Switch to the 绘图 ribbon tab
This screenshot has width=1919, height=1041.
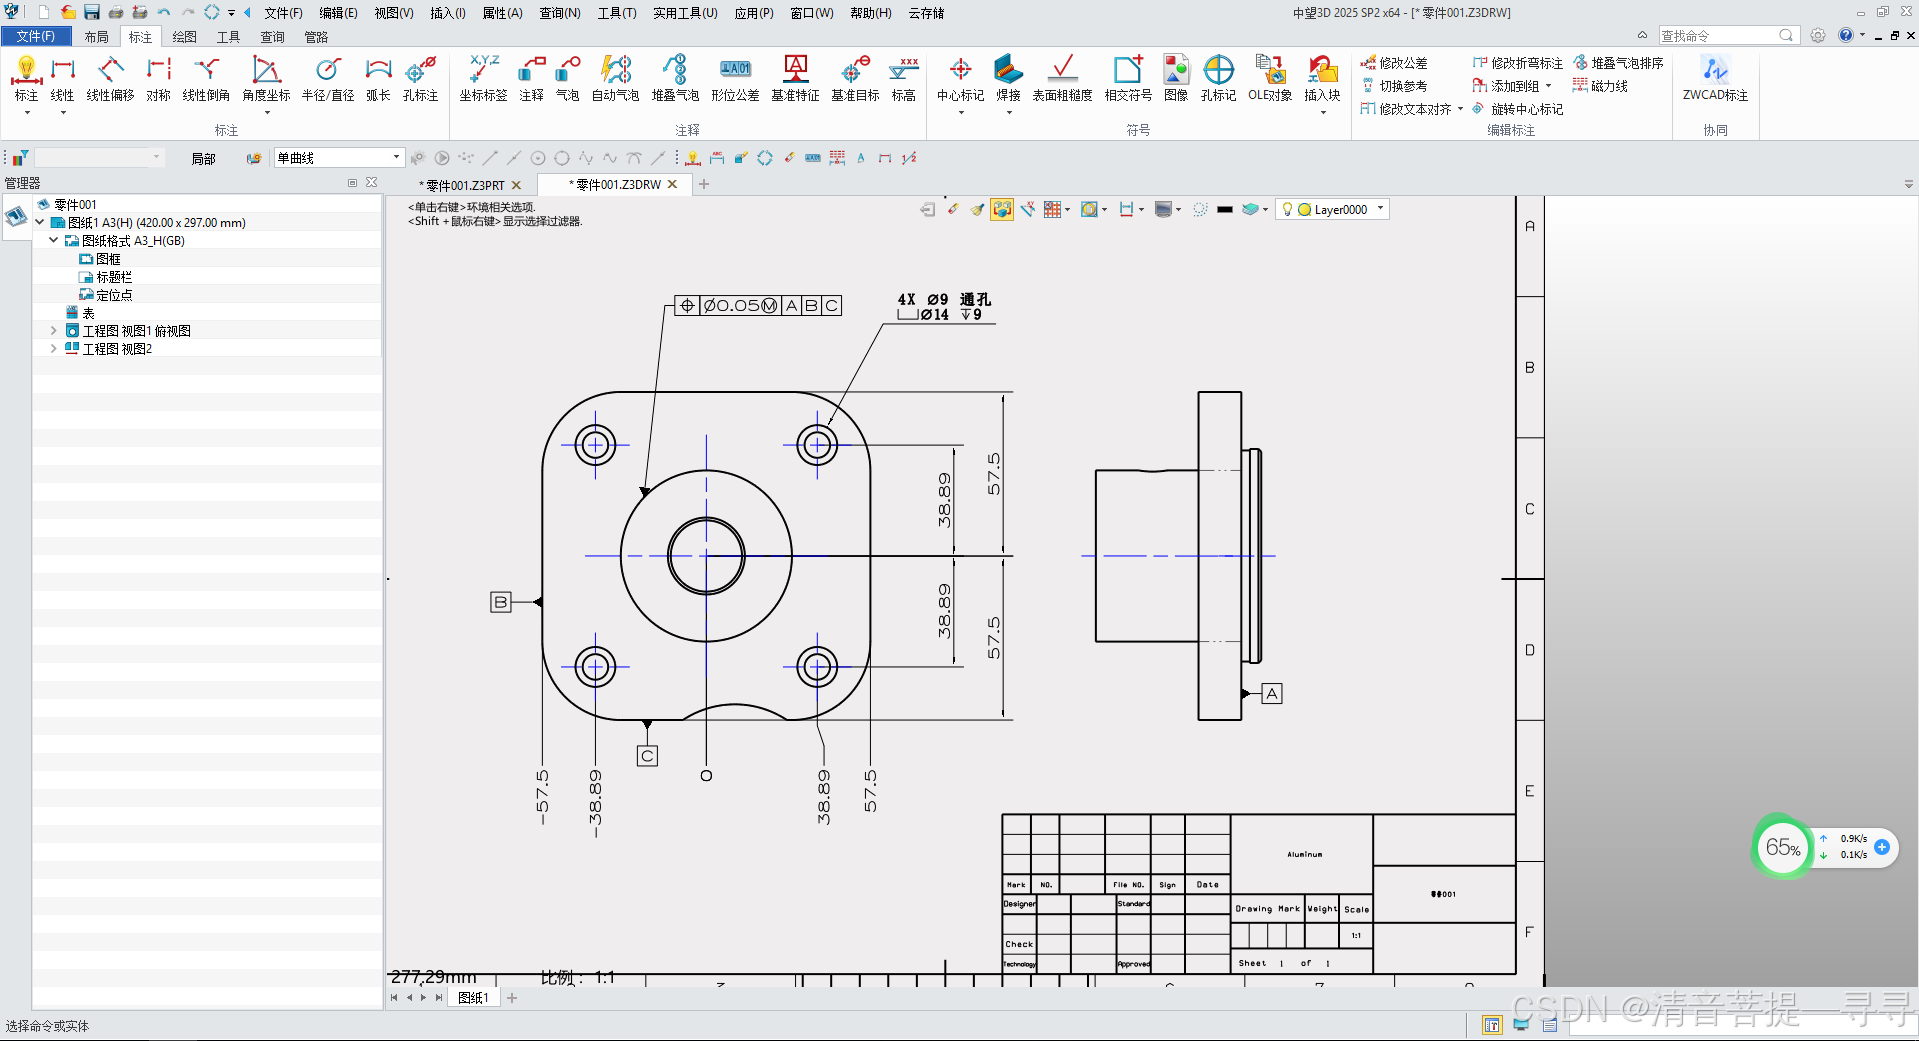click(184, 37)
